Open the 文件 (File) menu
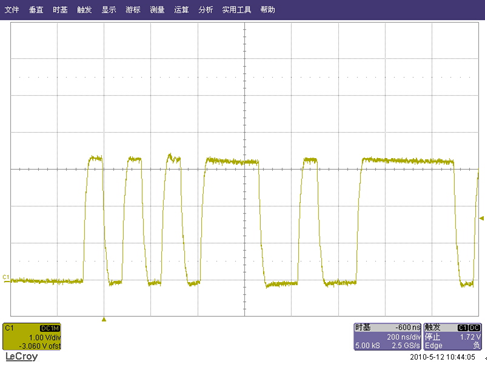Viewport: 487px width, 367px height. [12, 10]
